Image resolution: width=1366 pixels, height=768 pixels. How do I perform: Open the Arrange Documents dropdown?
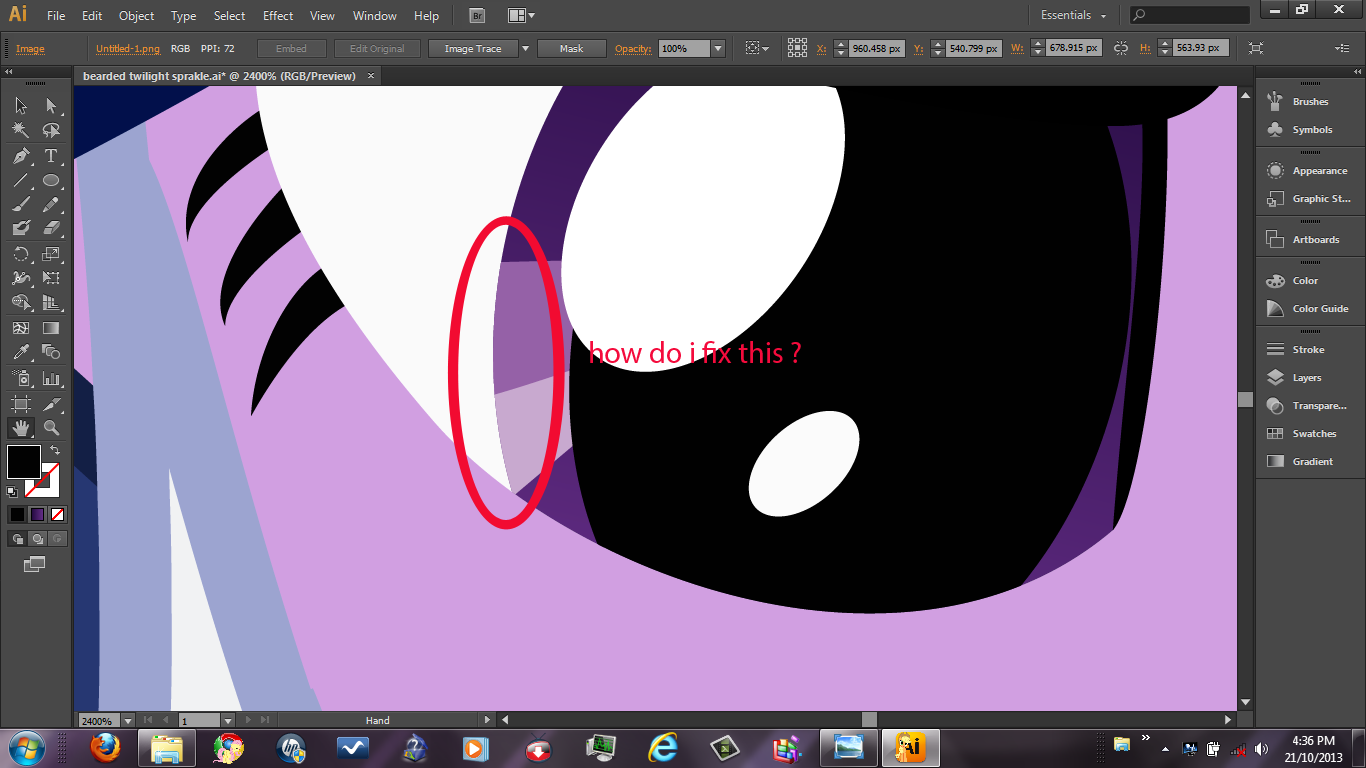521,16
